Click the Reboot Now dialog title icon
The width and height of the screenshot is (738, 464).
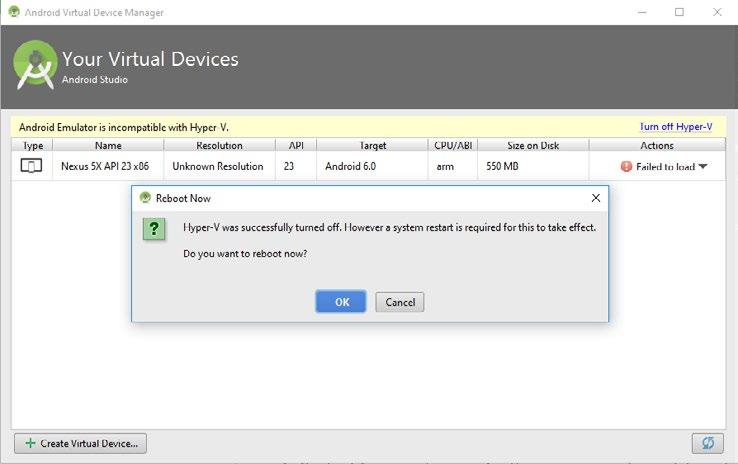(145, 198)
